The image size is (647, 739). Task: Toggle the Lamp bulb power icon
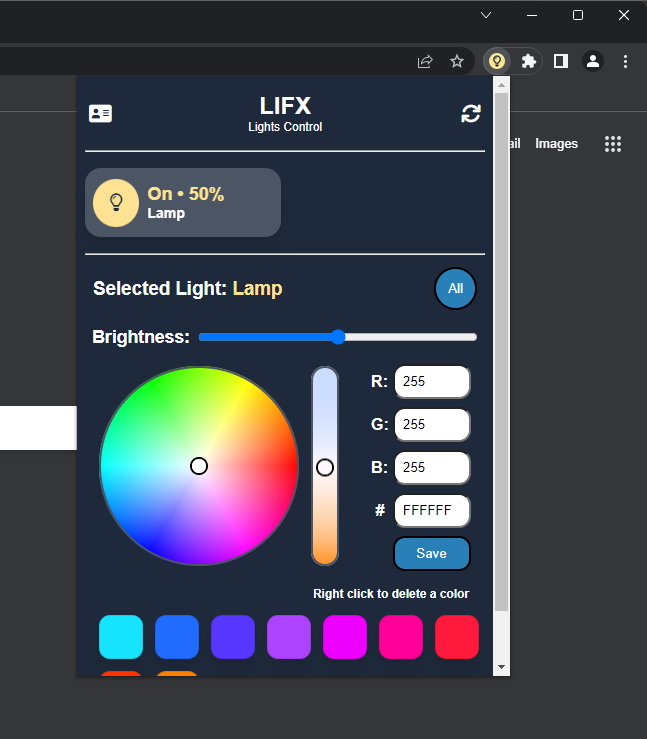(x=116, y=202)
